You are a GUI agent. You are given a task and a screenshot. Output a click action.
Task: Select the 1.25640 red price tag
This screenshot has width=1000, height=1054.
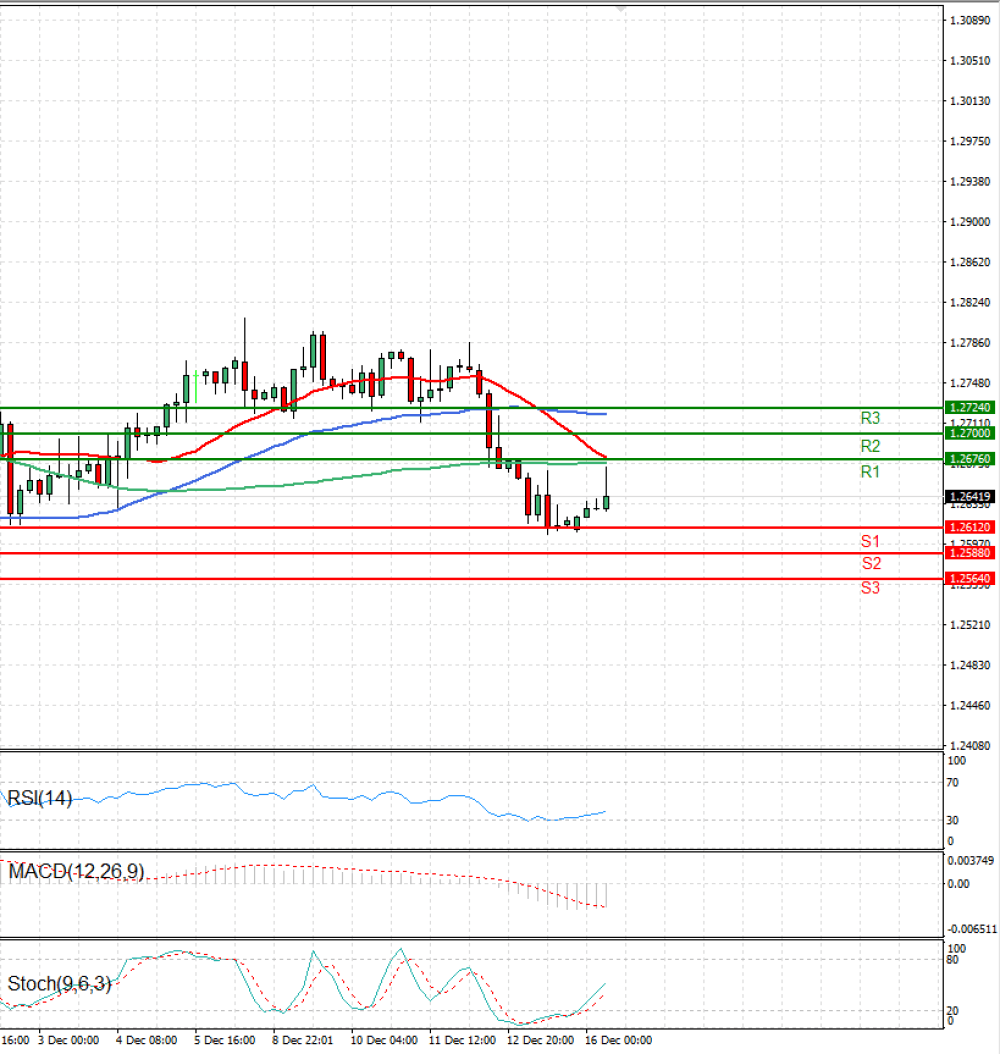[970, 578]
